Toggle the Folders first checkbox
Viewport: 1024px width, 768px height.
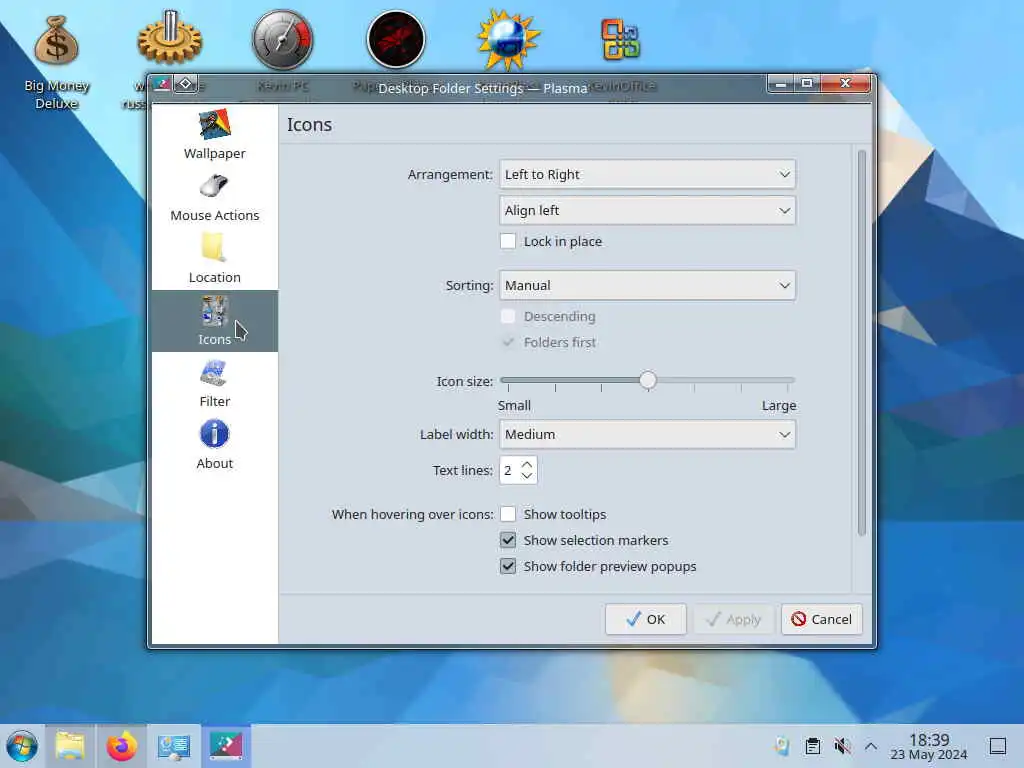(x=507, y=342)
